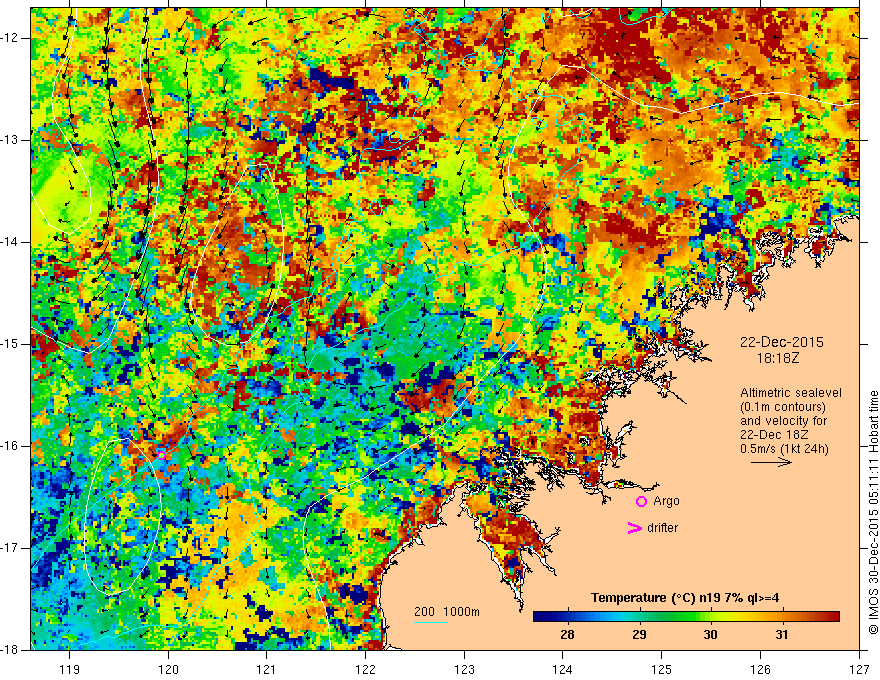The width and height of the screenshot is (880, 680).
Task: Click the '120' longitude axis label
Action: 168,669
